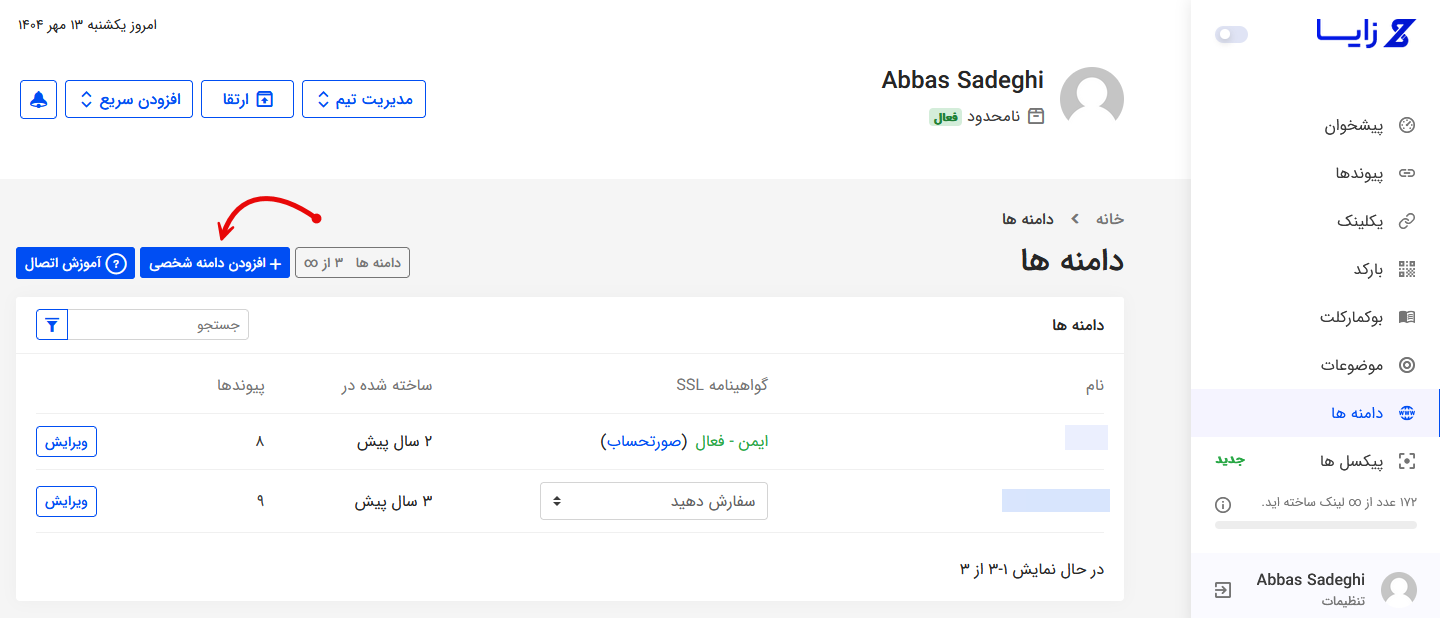Click the جستجو search field
Screen dimensions: 1440x618
158,325
